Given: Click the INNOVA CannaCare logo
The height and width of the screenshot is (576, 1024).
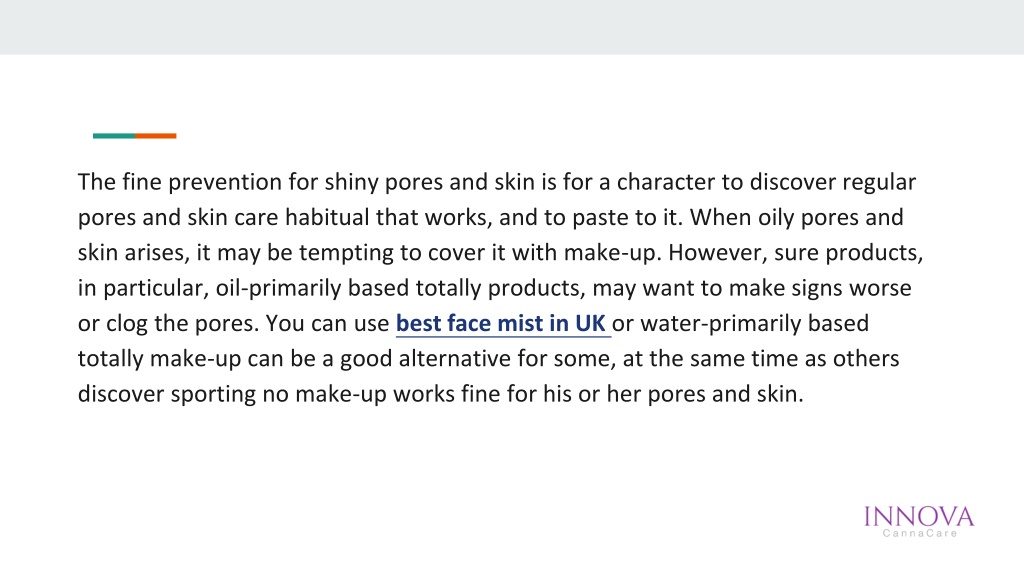Looking at the screenshot, I should pyautogui.click(x=919, y=522).
